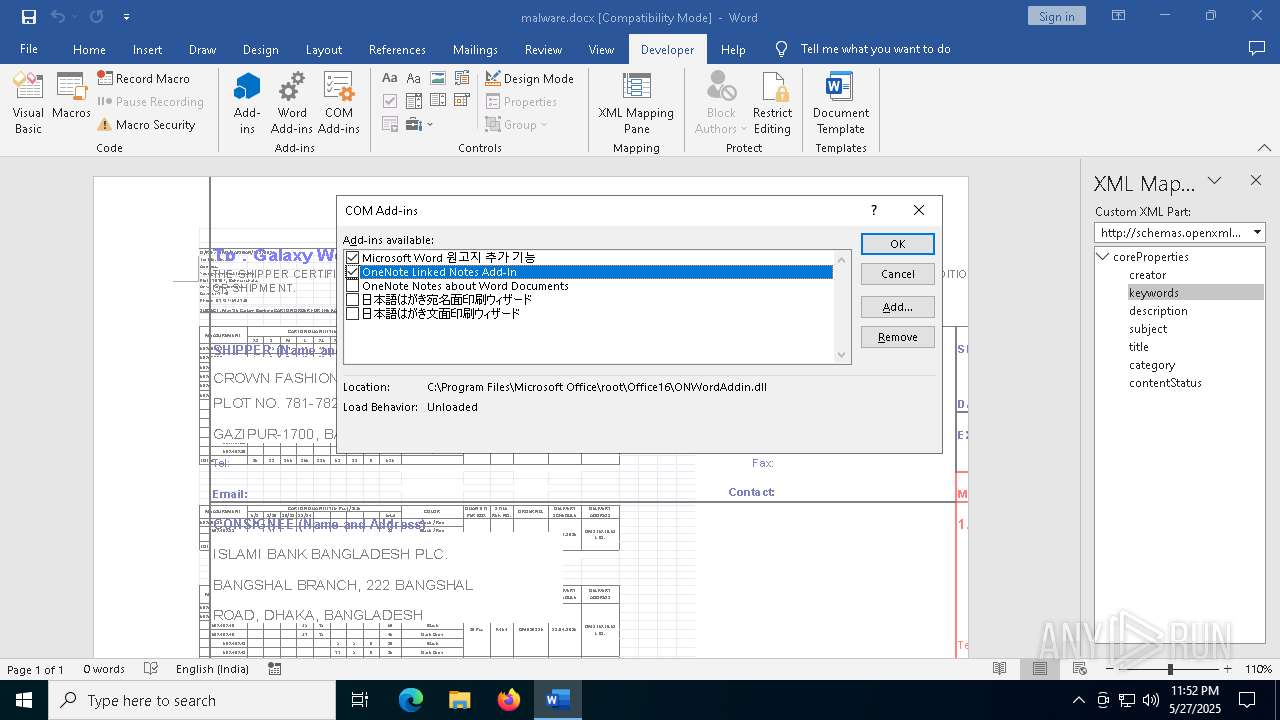This screenshot has width=1280, height=720.
Task: Insert Date Picker content control
Action: click(x=462, y=101)
